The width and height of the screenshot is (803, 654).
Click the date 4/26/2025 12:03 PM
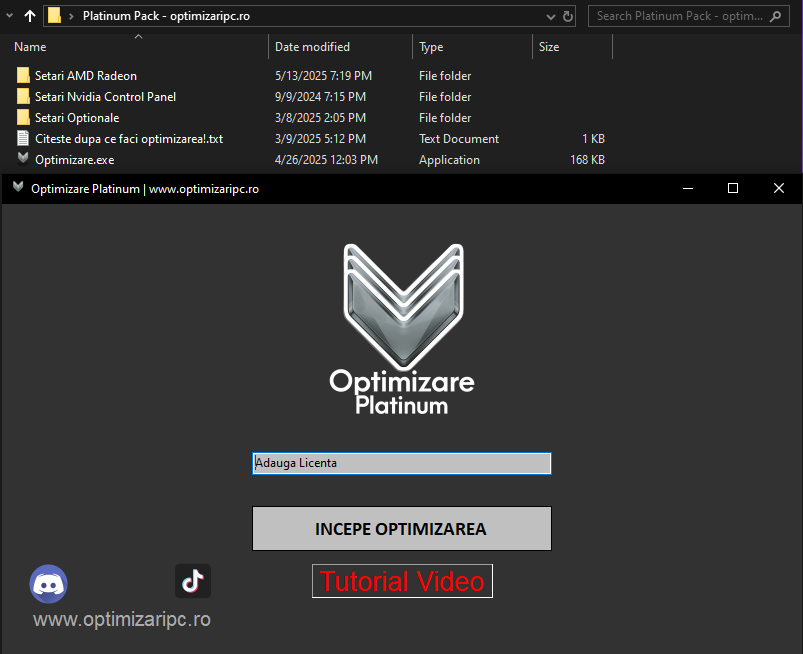pos(326,160)
